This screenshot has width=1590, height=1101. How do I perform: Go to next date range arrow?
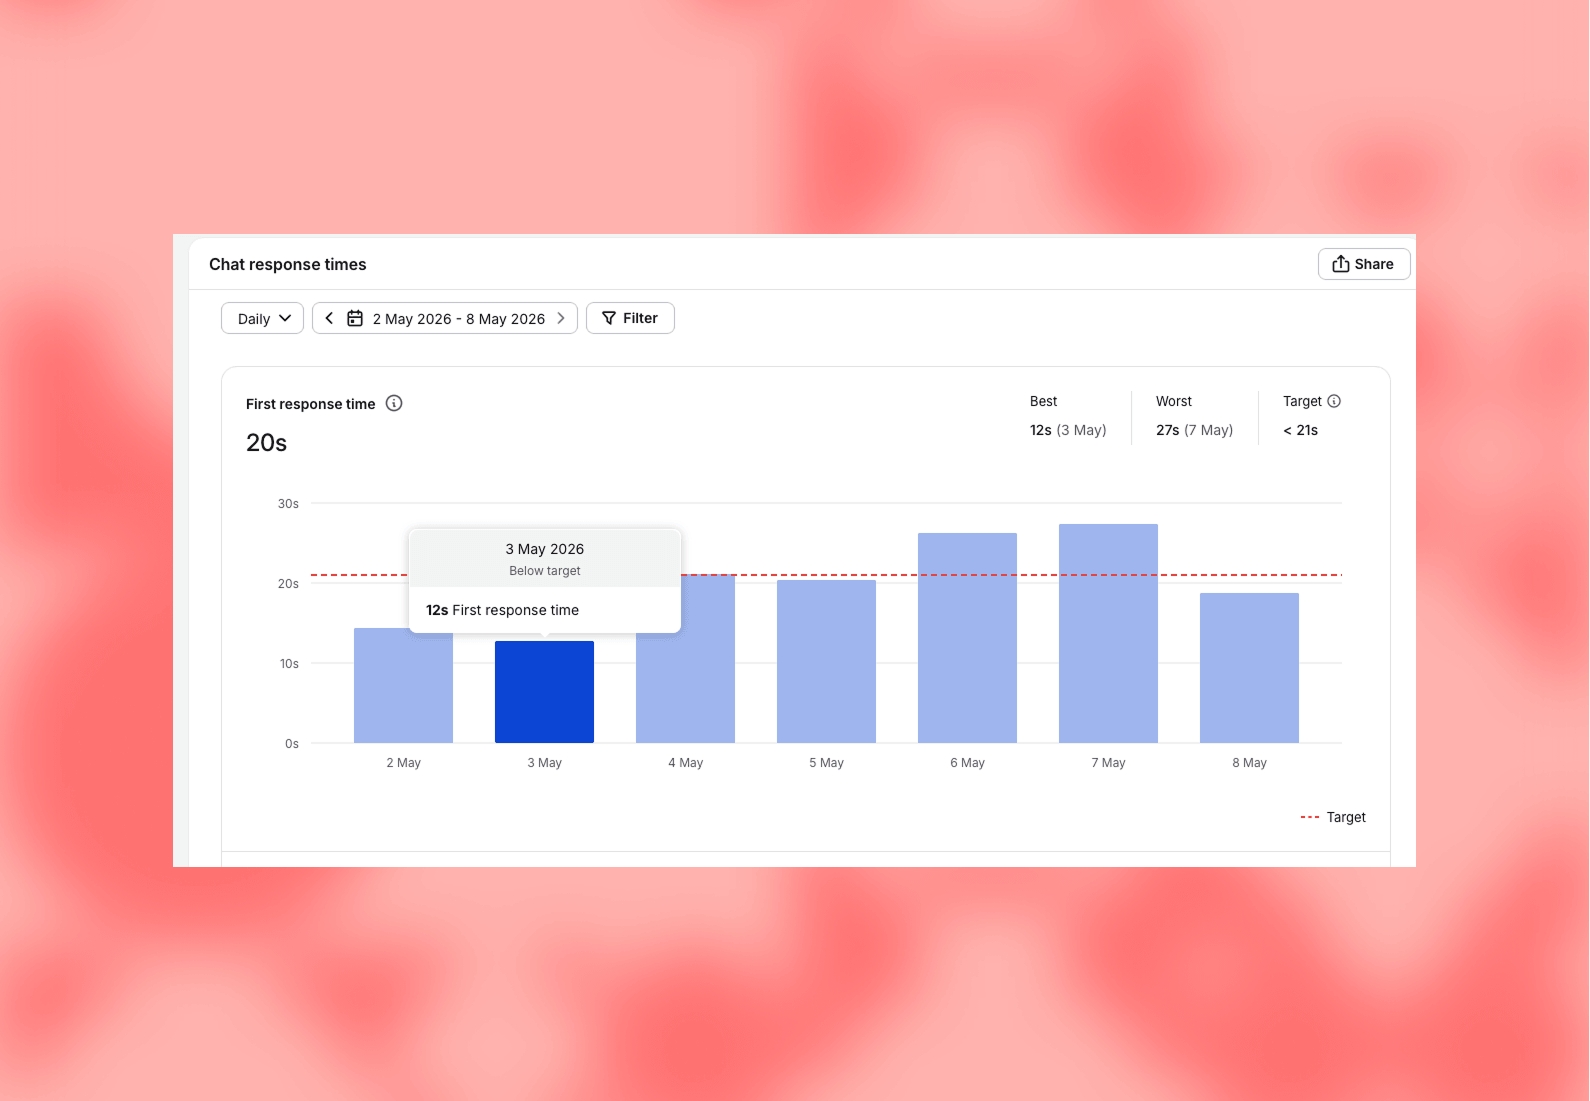point(561,318)
